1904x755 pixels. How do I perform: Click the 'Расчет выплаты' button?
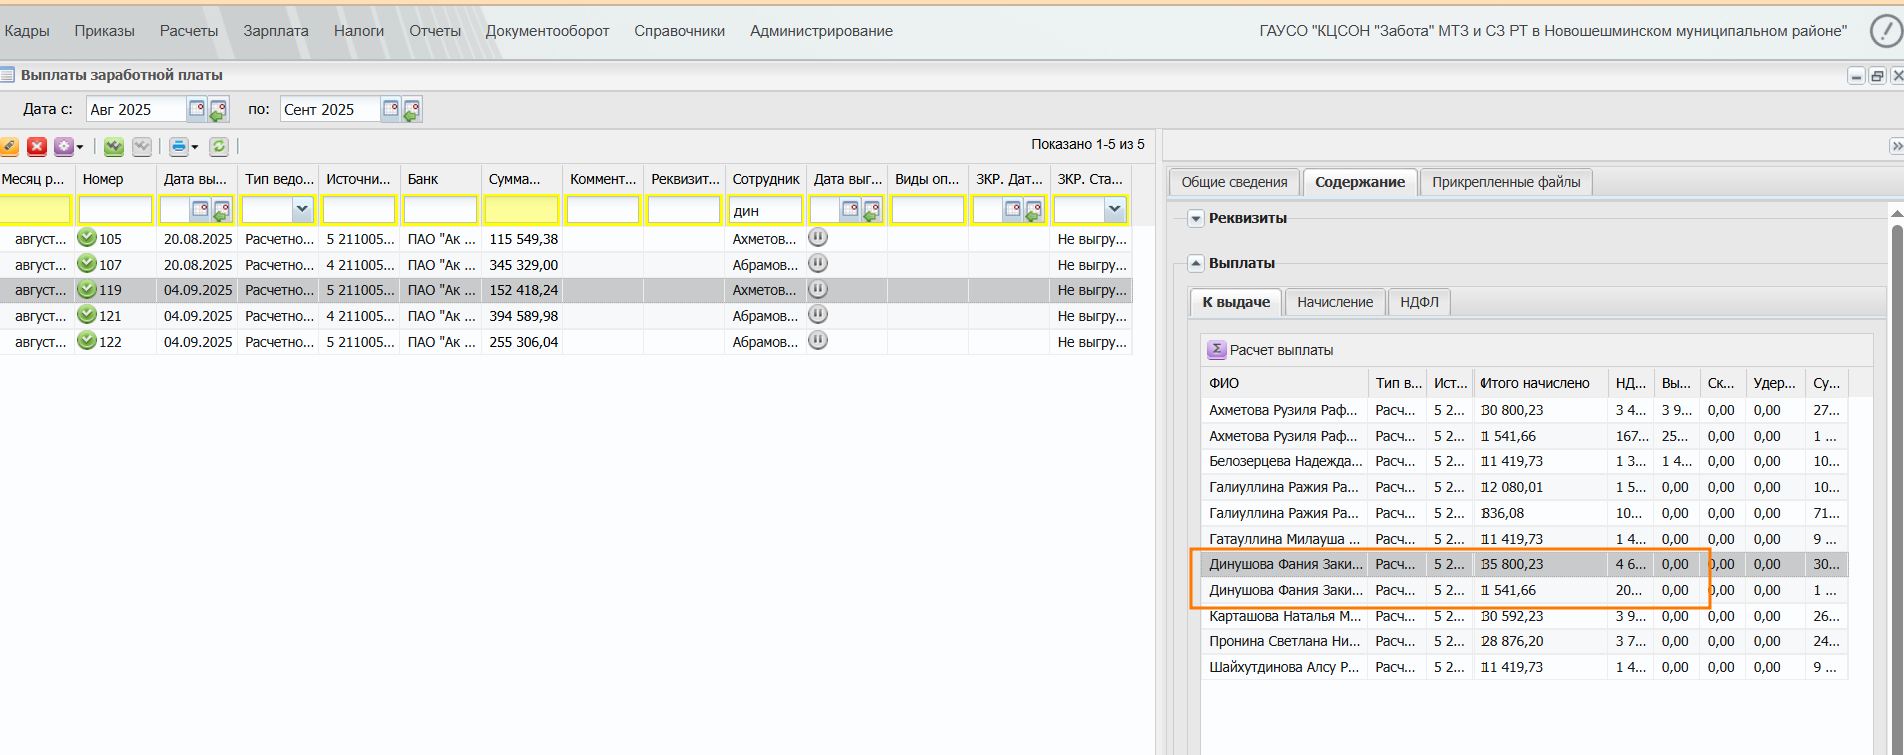pyautogui.click(x=1270, y=350)
